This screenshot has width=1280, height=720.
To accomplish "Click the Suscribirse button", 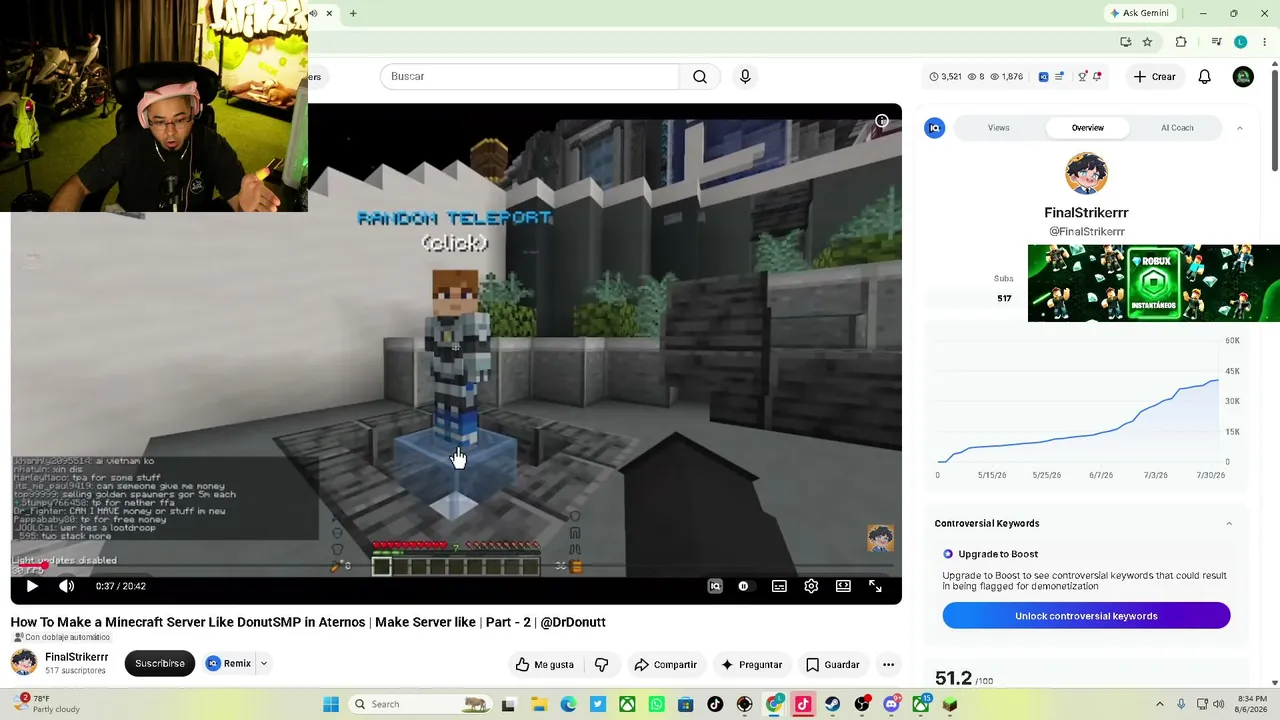I will pos(160,664).
